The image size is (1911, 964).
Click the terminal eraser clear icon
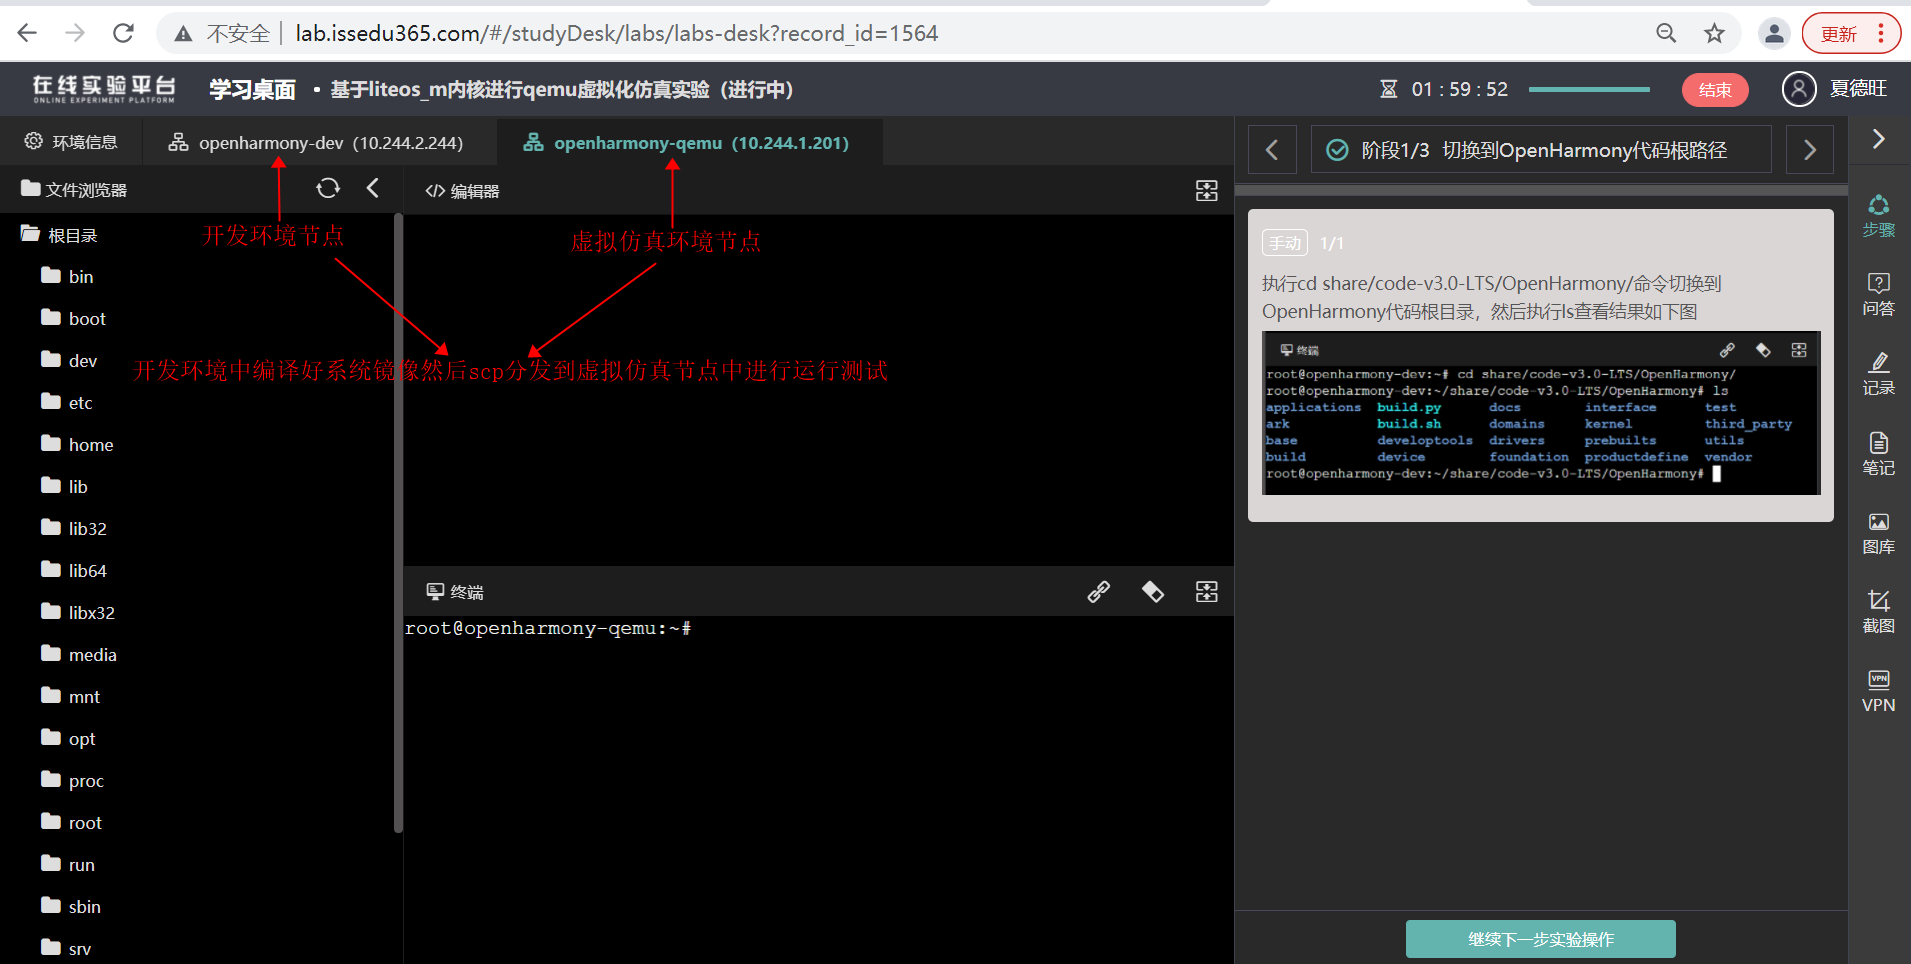click(1153, 592)
